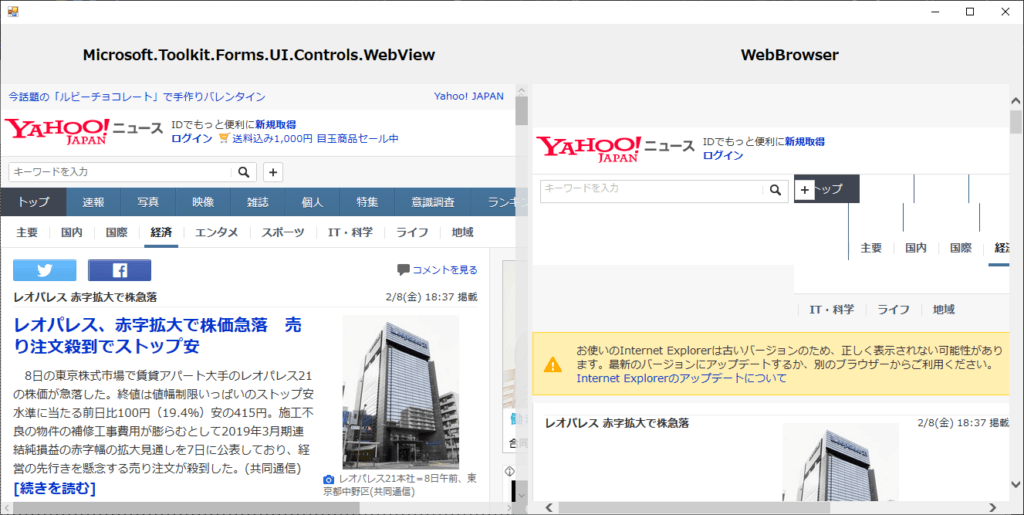The image size is (1024, 515).
Task: Click WebBrowser scroll left arrow
Action: pyautogui.click(x=549, y=508)
